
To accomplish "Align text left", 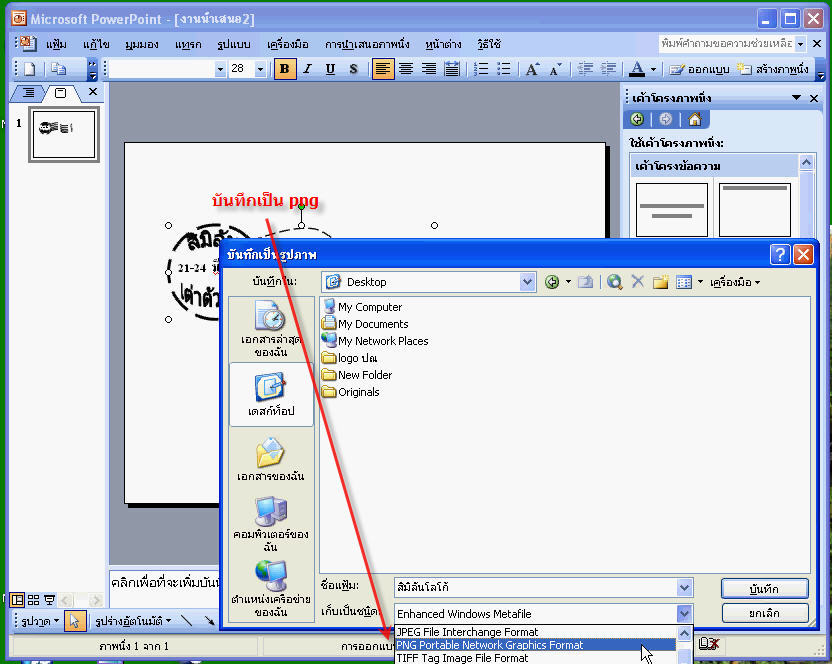I will tap(383, 69).
